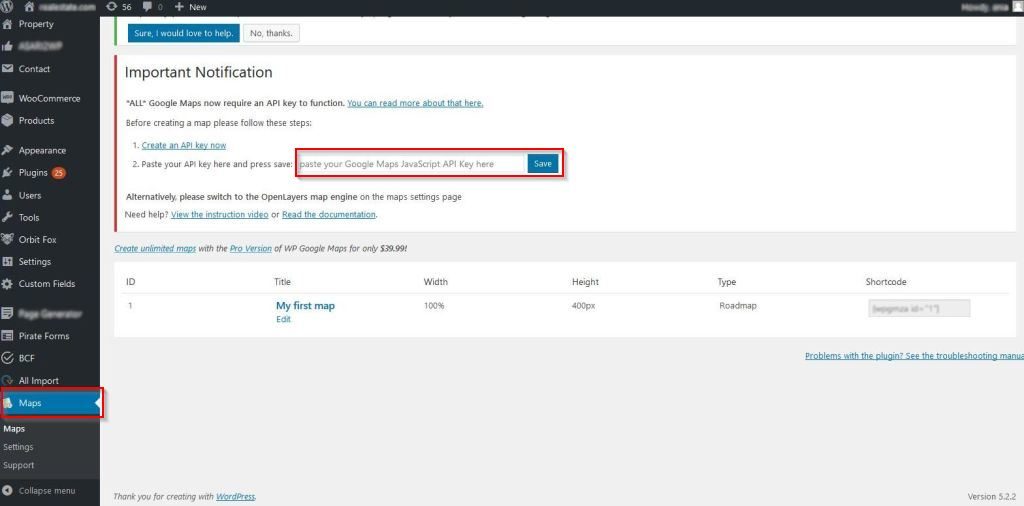Click the Appearance paintbrush icon

pos(9,150)
